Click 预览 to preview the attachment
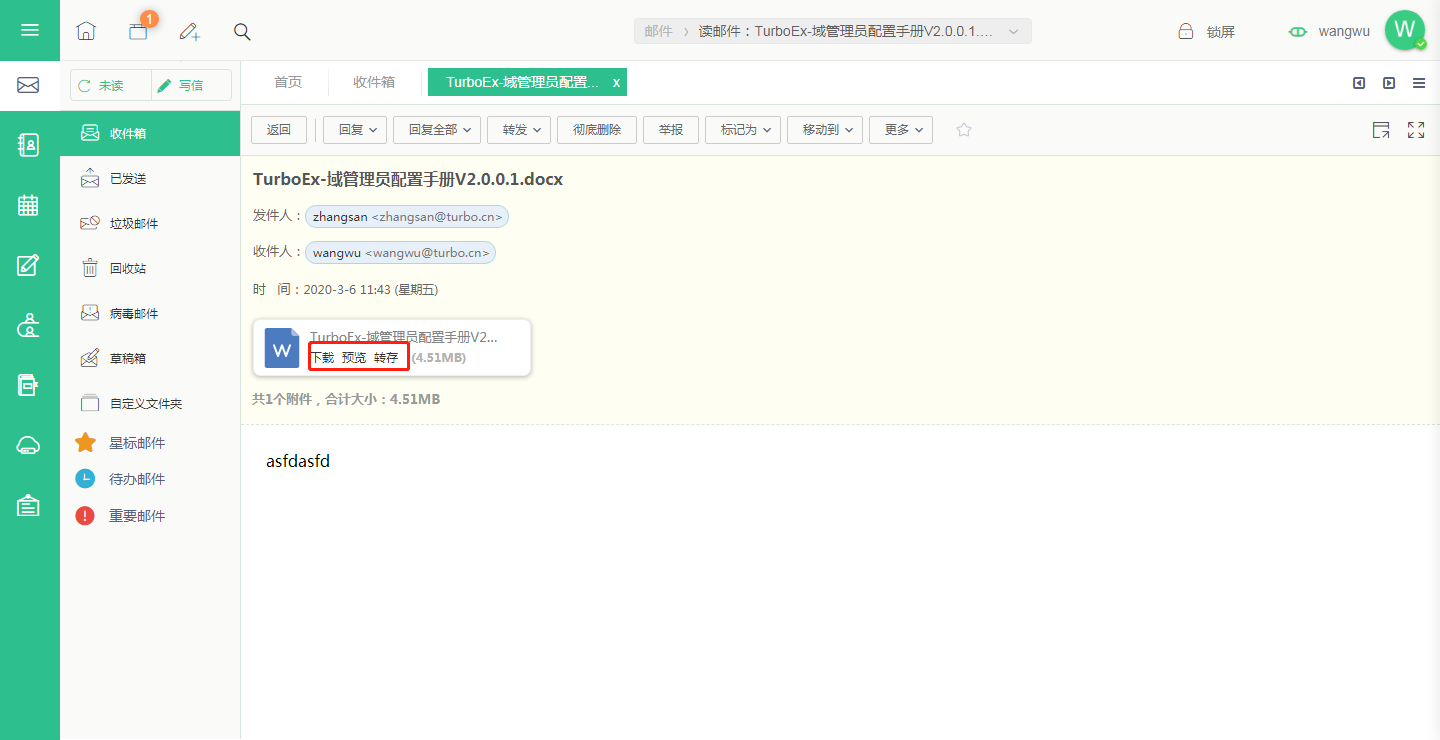The height and width of the screenshot is (740, 1440). (354, 358)
